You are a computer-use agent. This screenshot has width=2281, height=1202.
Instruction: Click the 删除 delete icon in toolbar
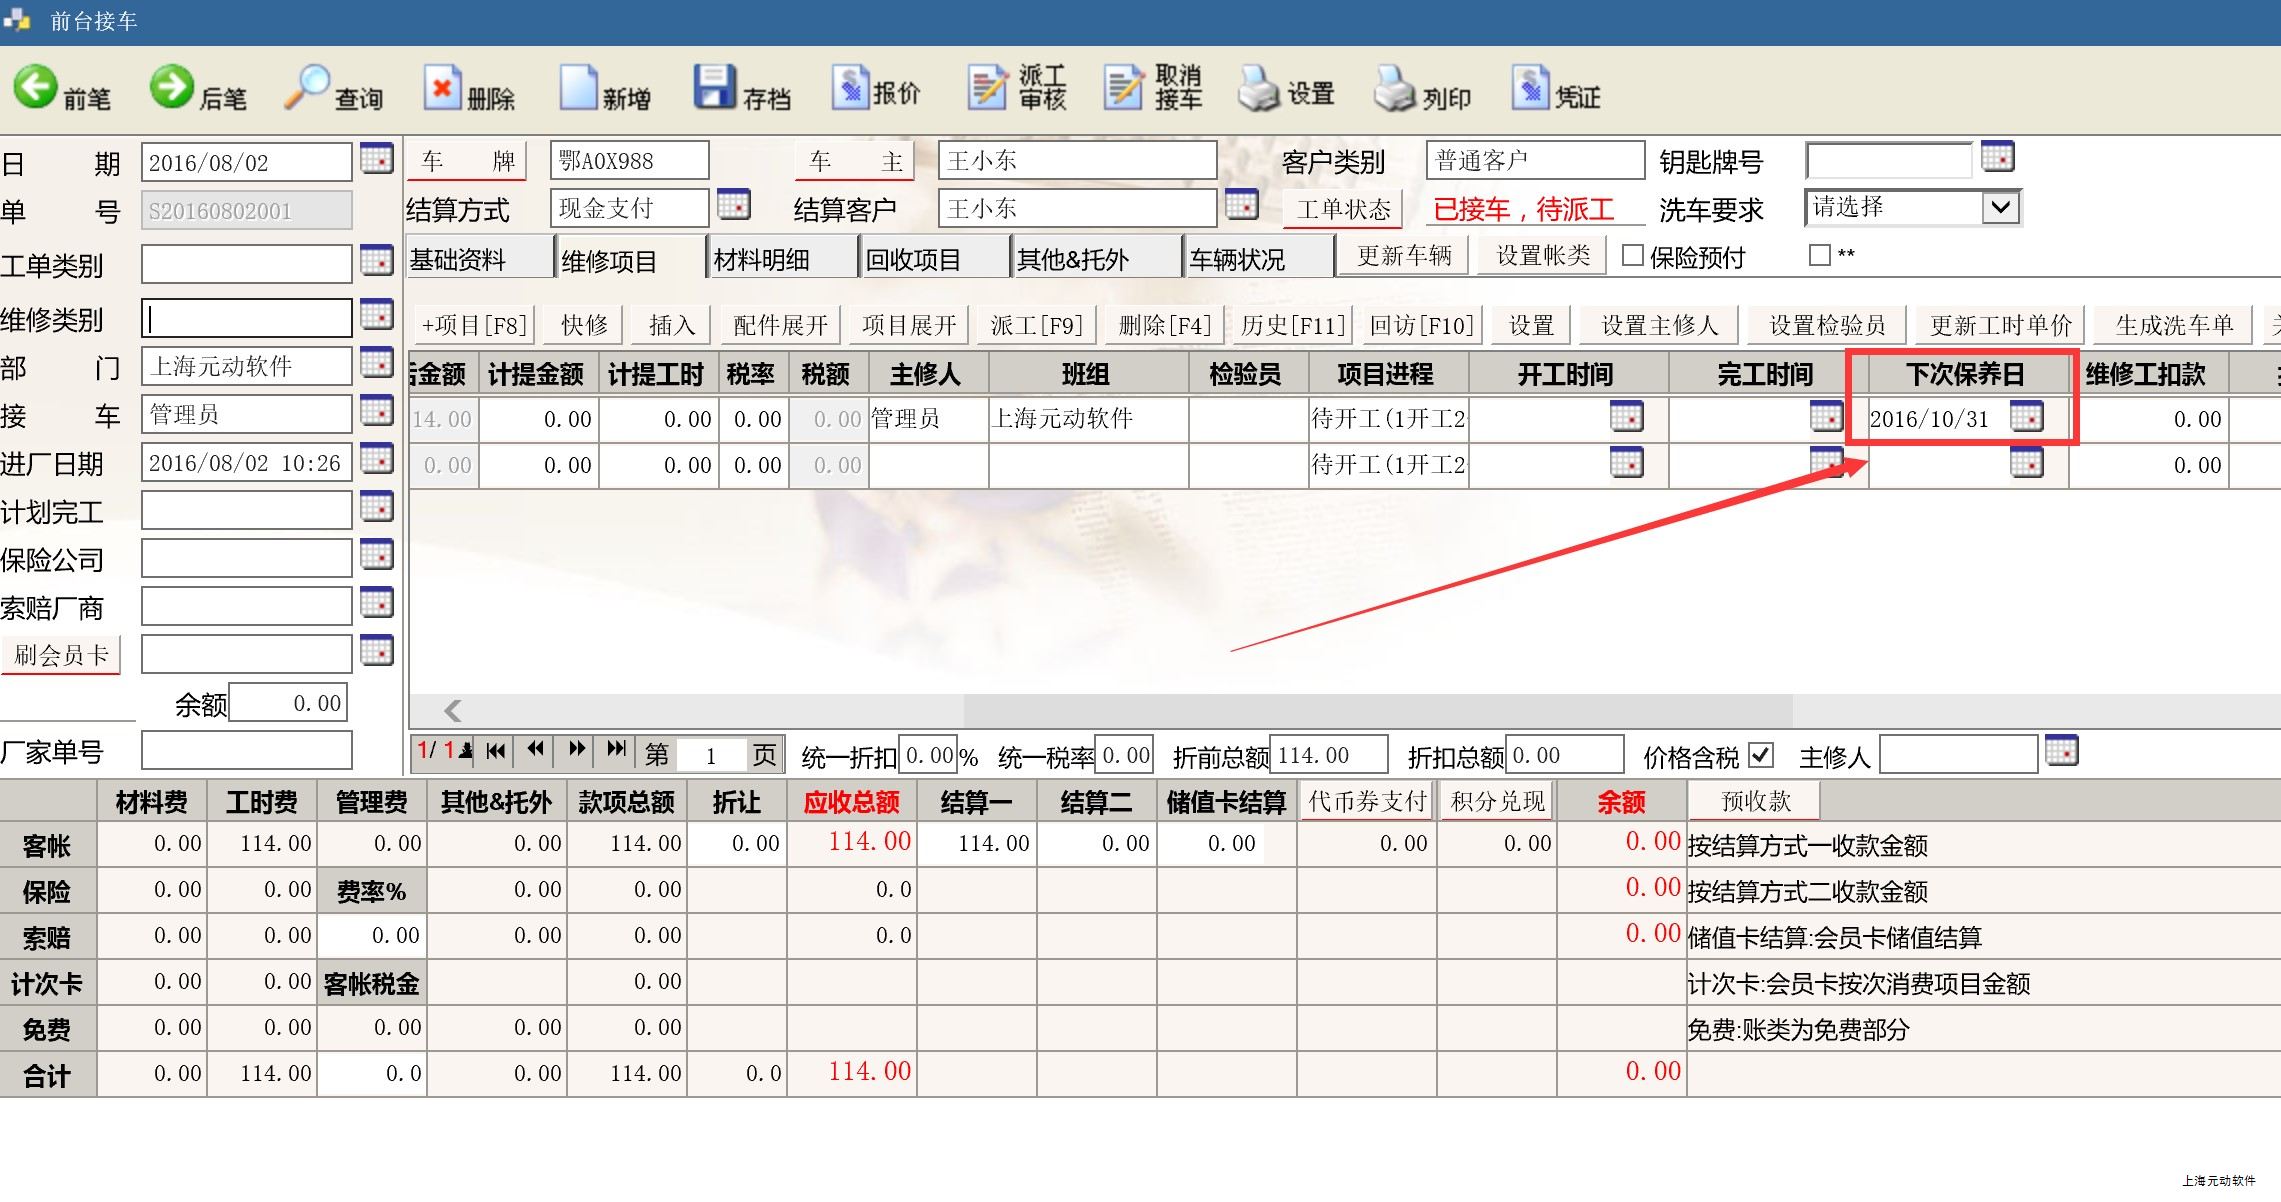click(441, 89)
